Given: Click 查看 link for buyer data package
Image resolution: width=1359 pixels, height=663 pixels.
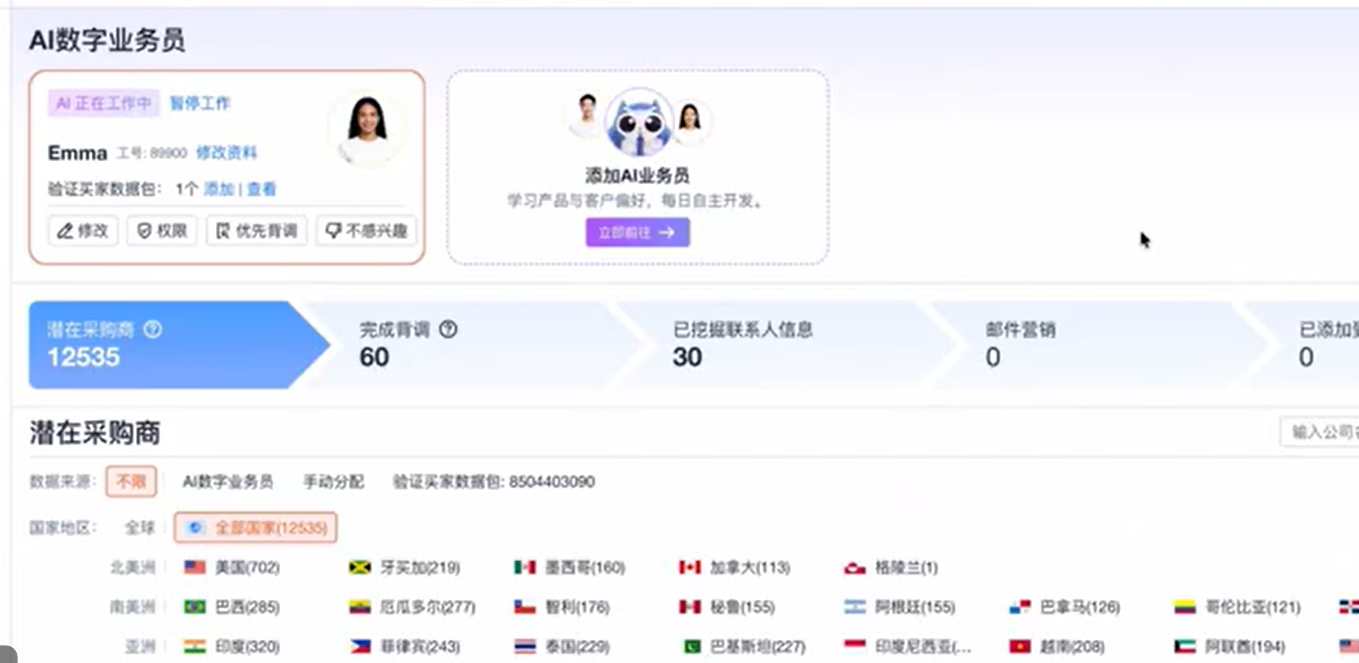Looking at the screenshot, I should pos(261,189).
